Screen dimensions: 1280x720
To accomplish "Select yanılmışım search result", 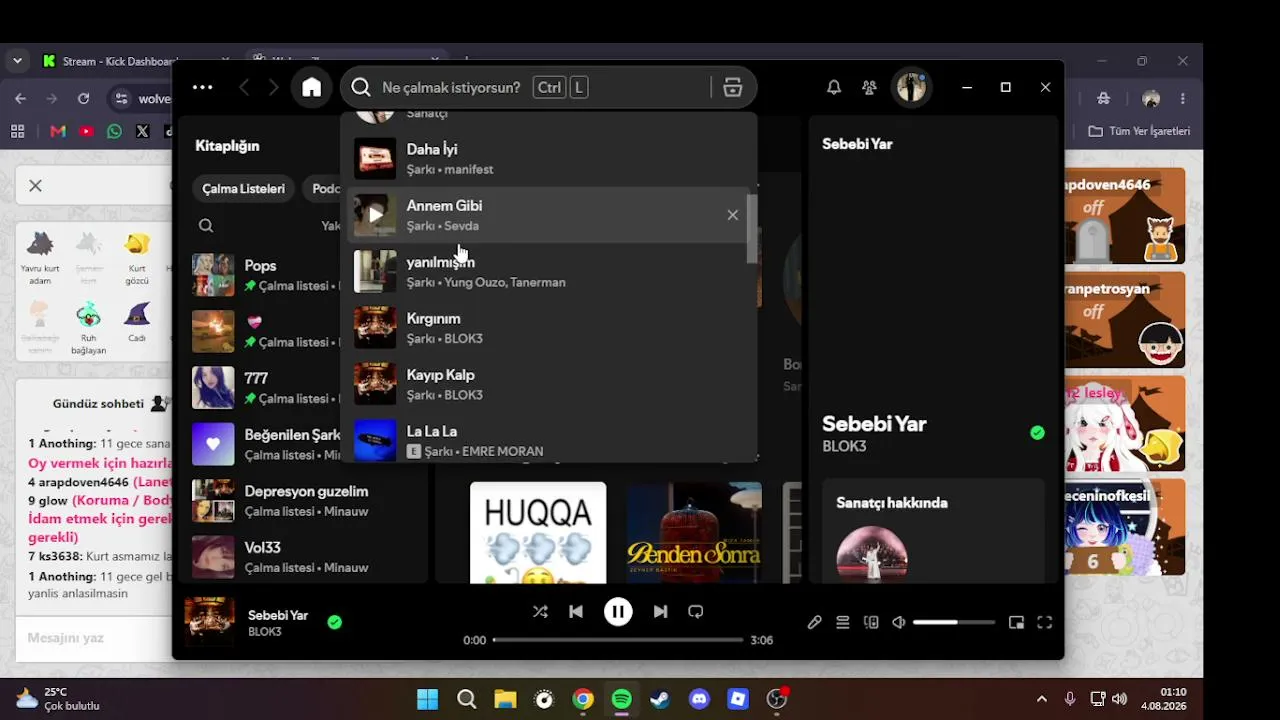I will point(548,271).
